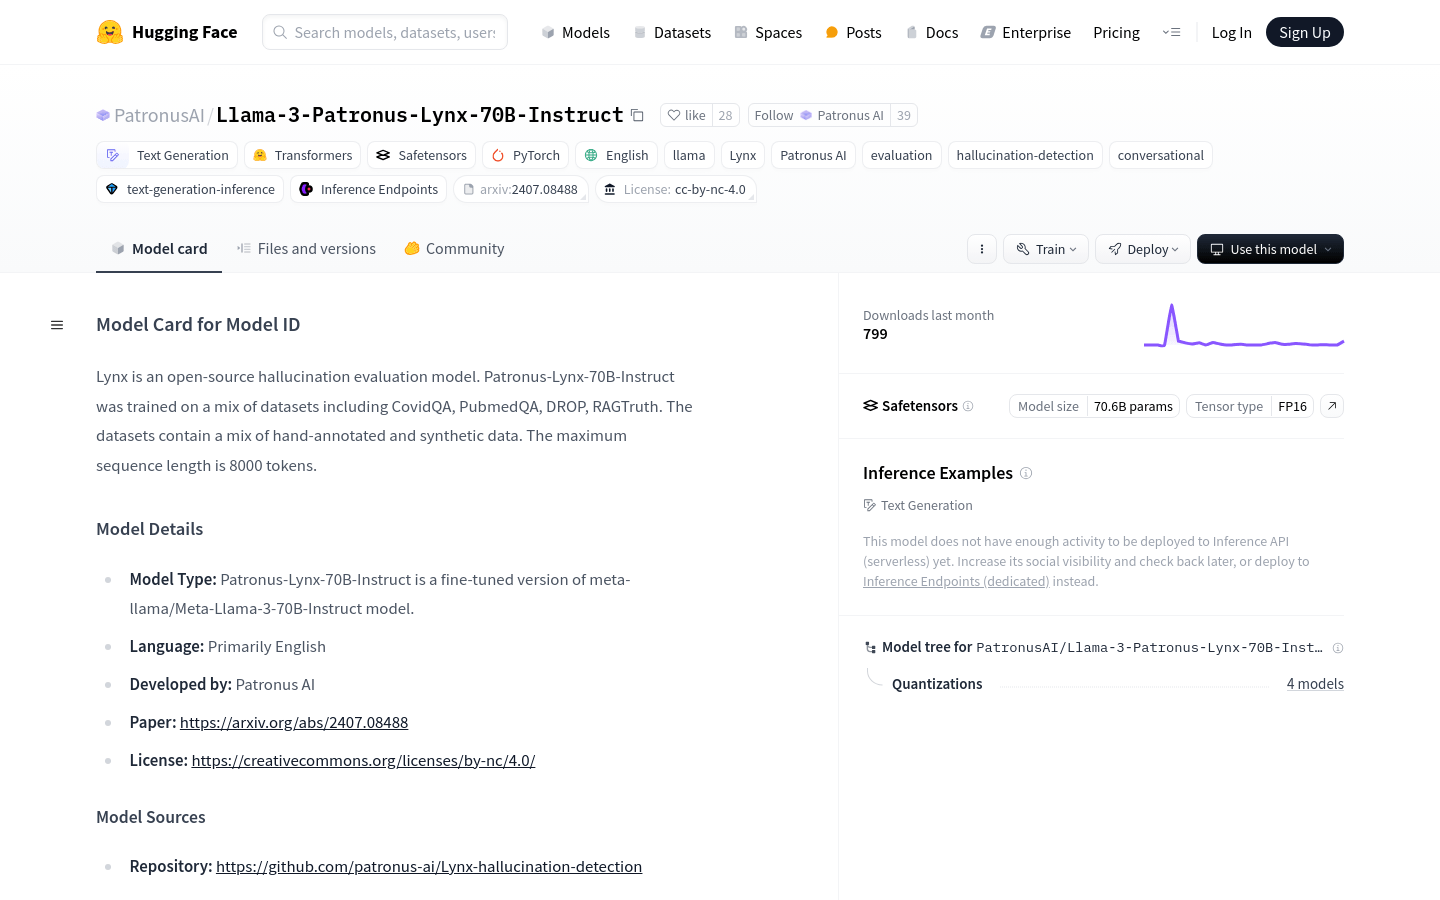The width and height of the screenshot is (1440, 900).
Task: Open the Spaces page
Action: (x=768, y=32)
